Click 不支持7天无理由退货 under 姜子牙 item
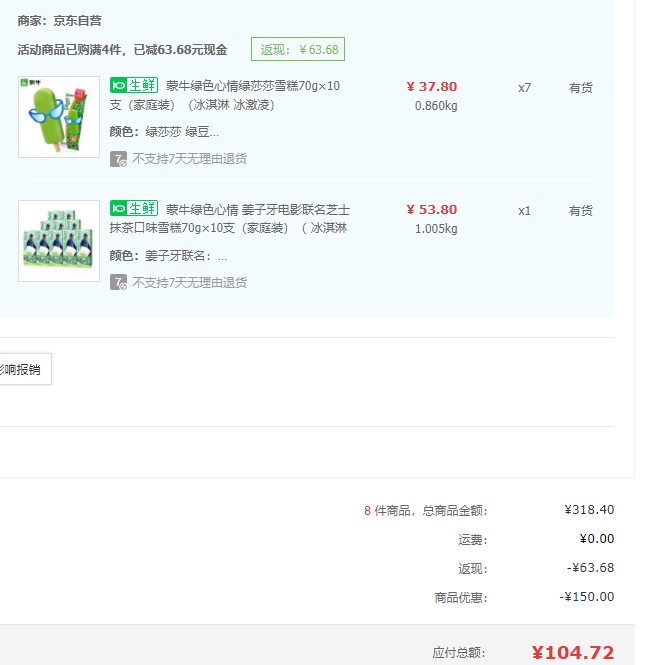The width and height of the screenshot is (666, 665). [189, 283]
